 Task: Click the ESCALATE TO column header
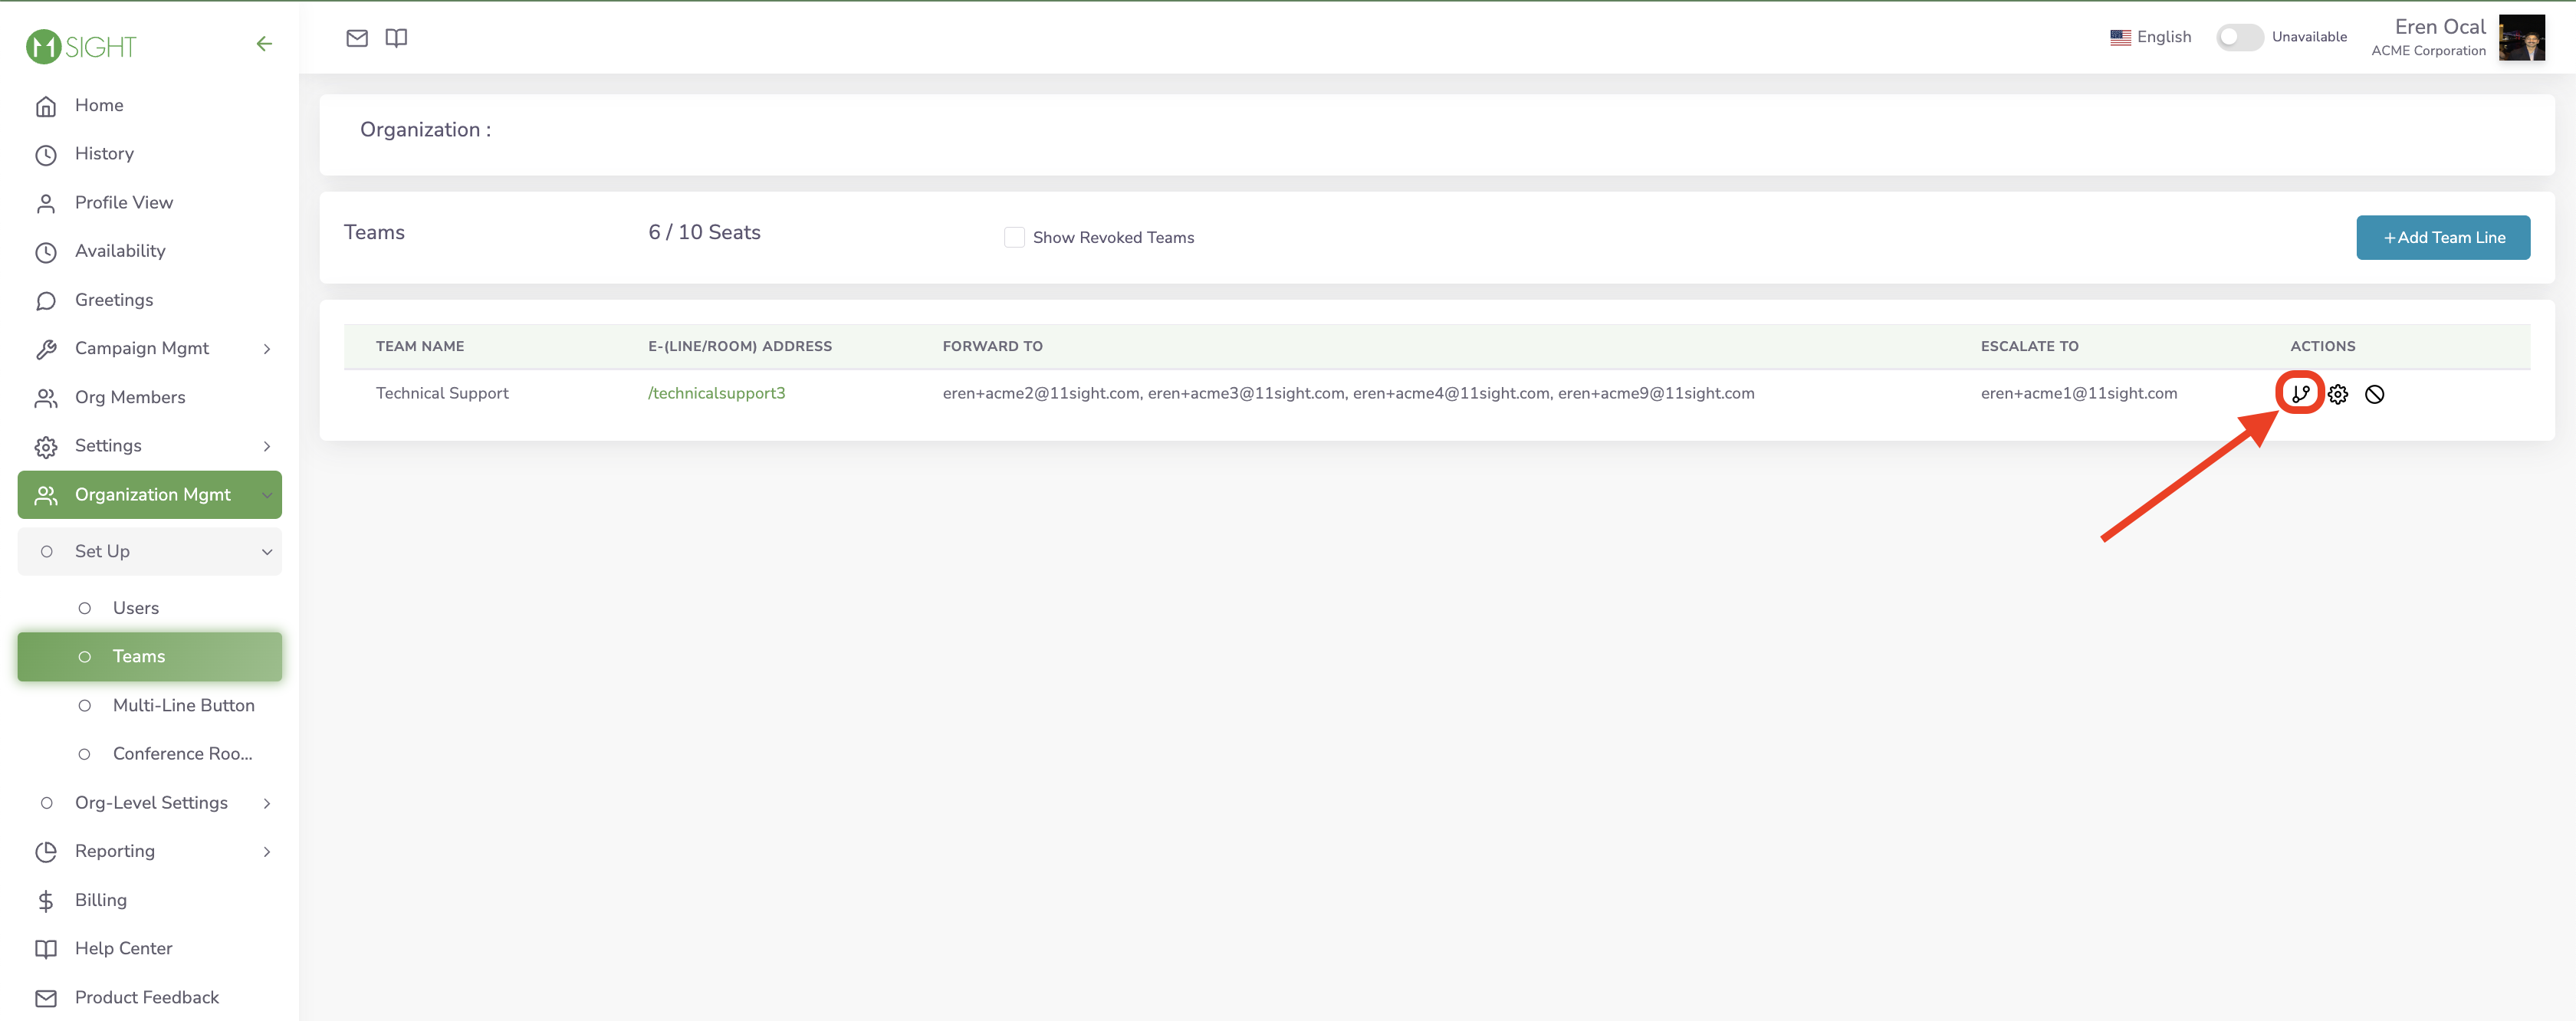[x=2030, y=346]
